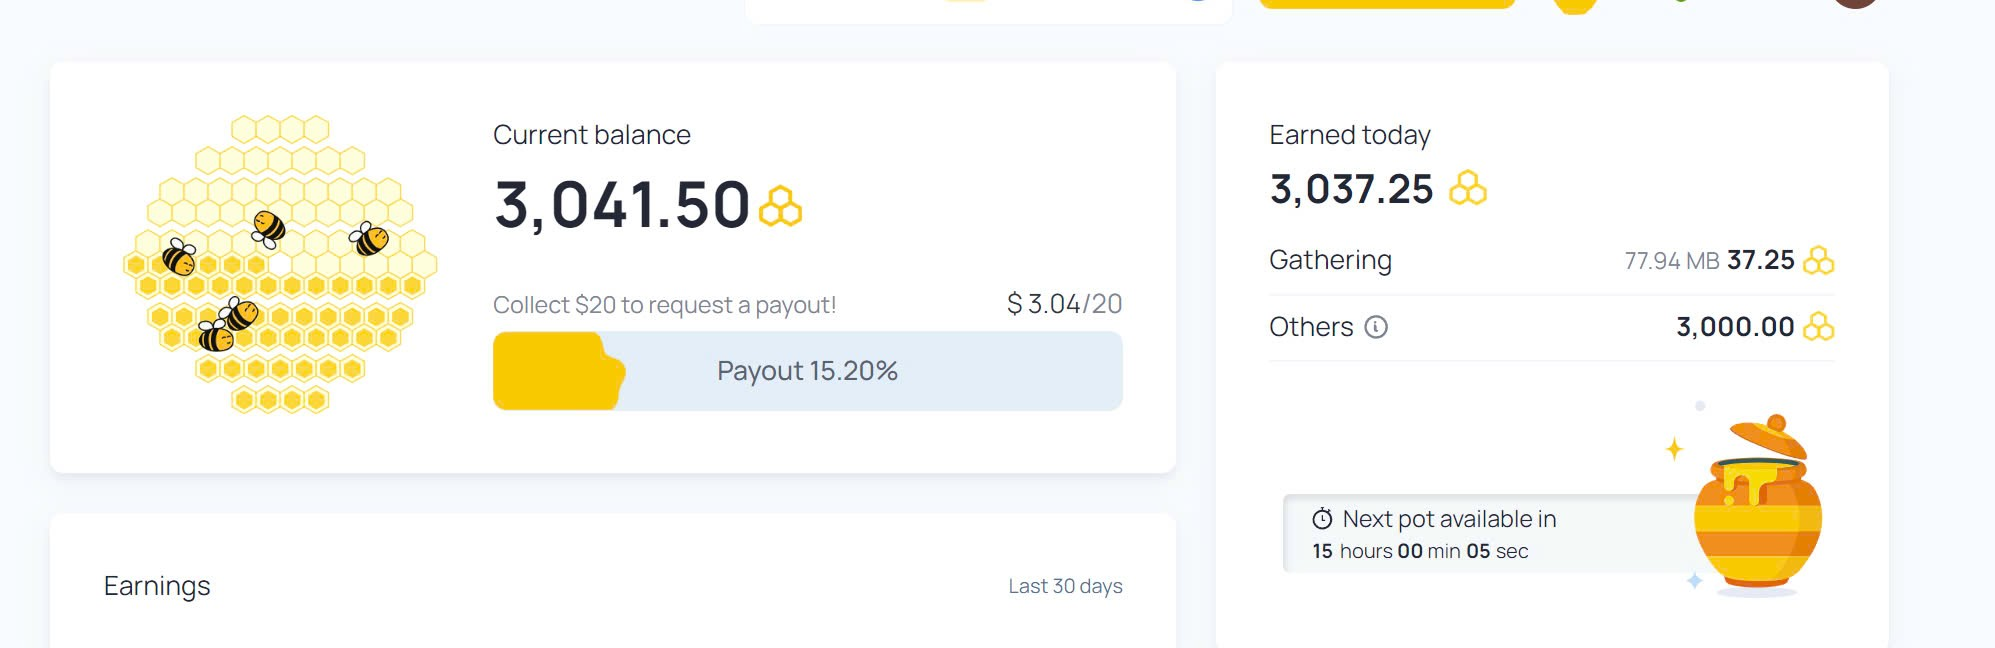
Task: Click honeycomb icon in the Gathering row
Action: tap(1818, 261)
